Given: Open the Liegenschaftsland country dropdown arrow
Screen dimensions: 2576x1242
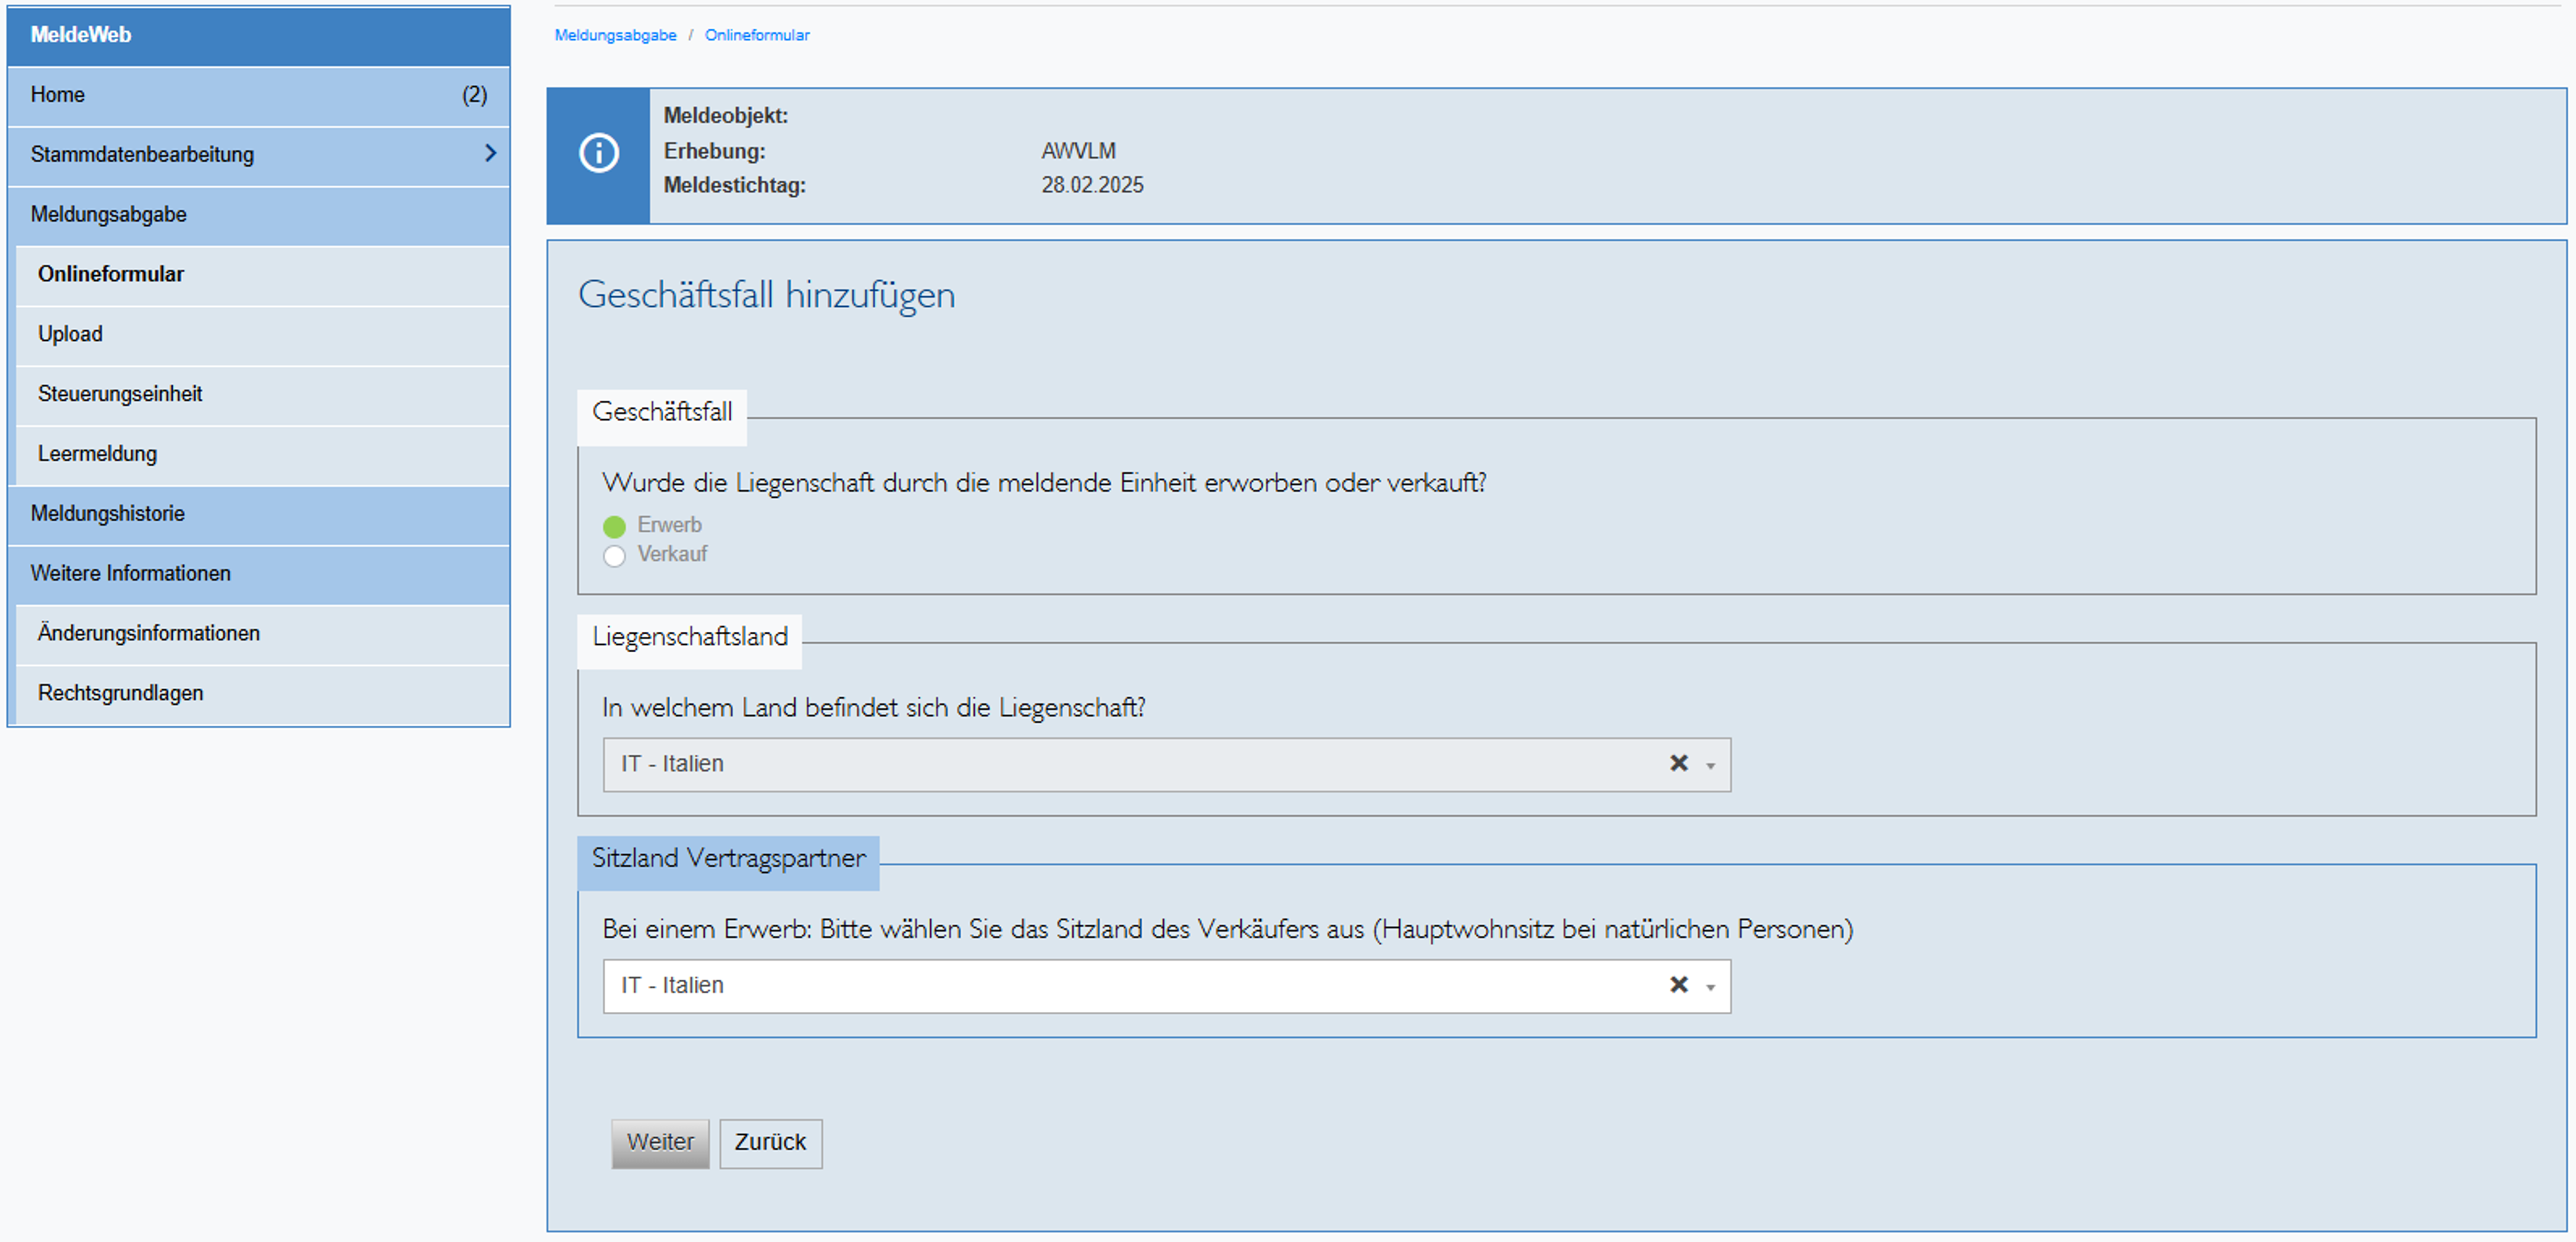Looking at the screenshot, I should click(1710, 766).
